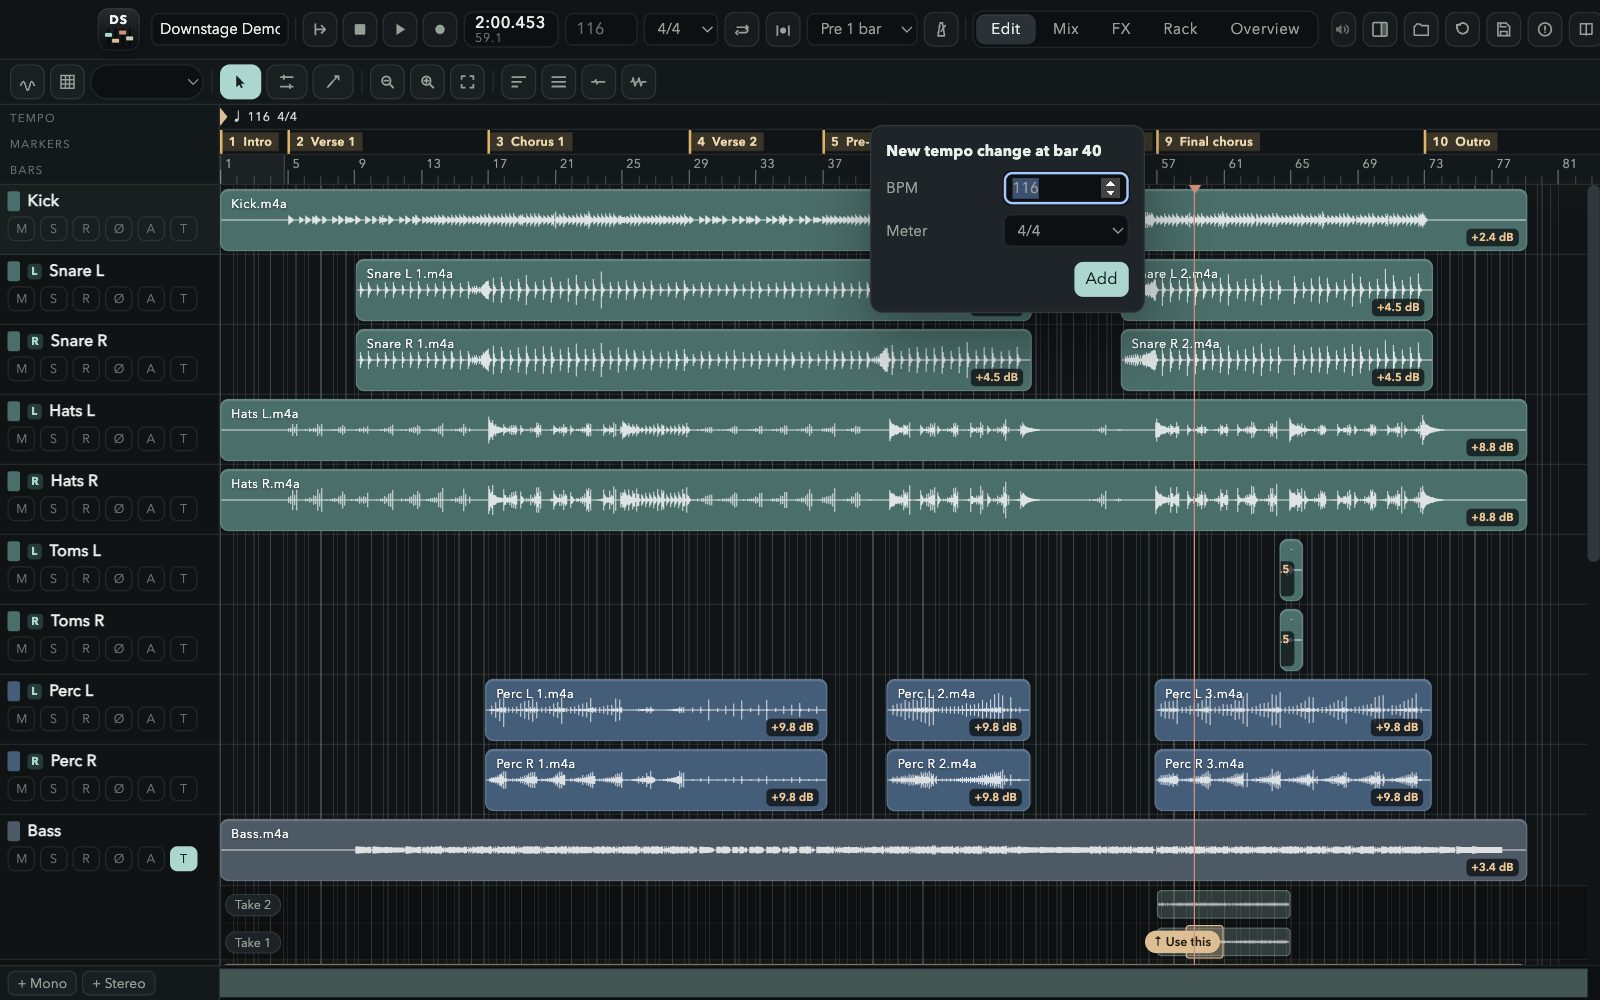Click the info icon in top bar
1600x1000 pixels.
(x=1545, y=29)
